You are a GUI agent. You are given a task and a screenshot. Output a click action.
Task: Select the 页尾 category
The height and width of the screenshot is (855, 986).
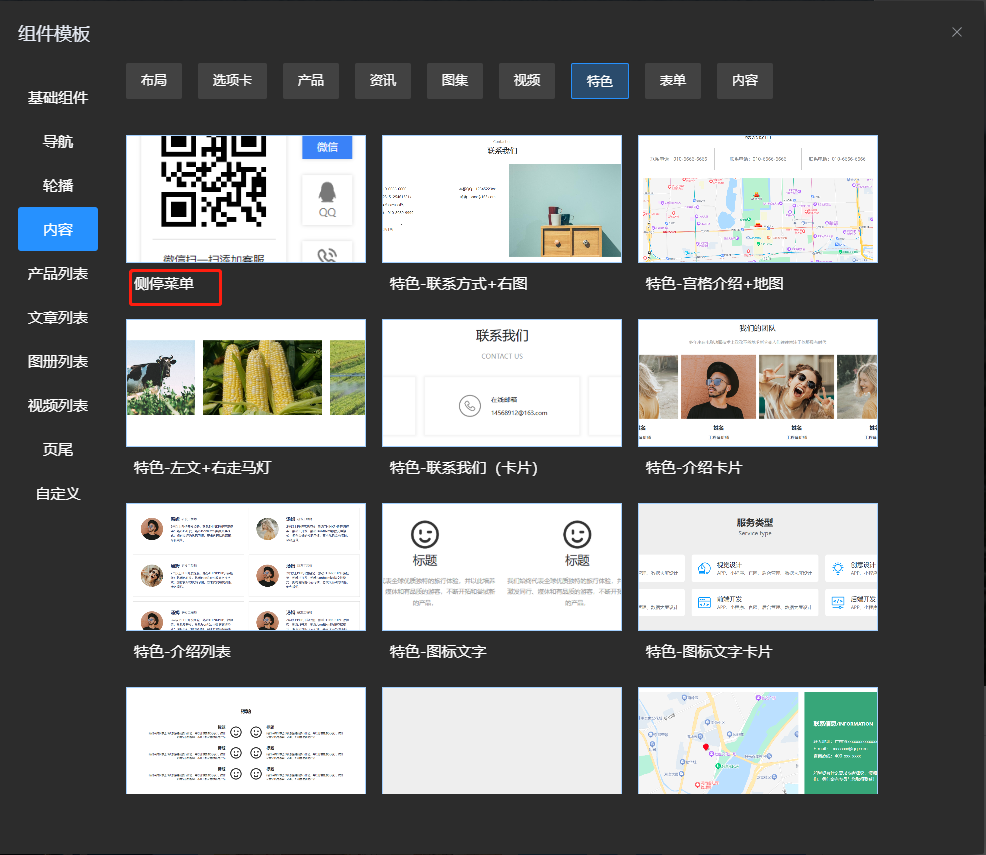pyautogui.click(x=58, y=450)
